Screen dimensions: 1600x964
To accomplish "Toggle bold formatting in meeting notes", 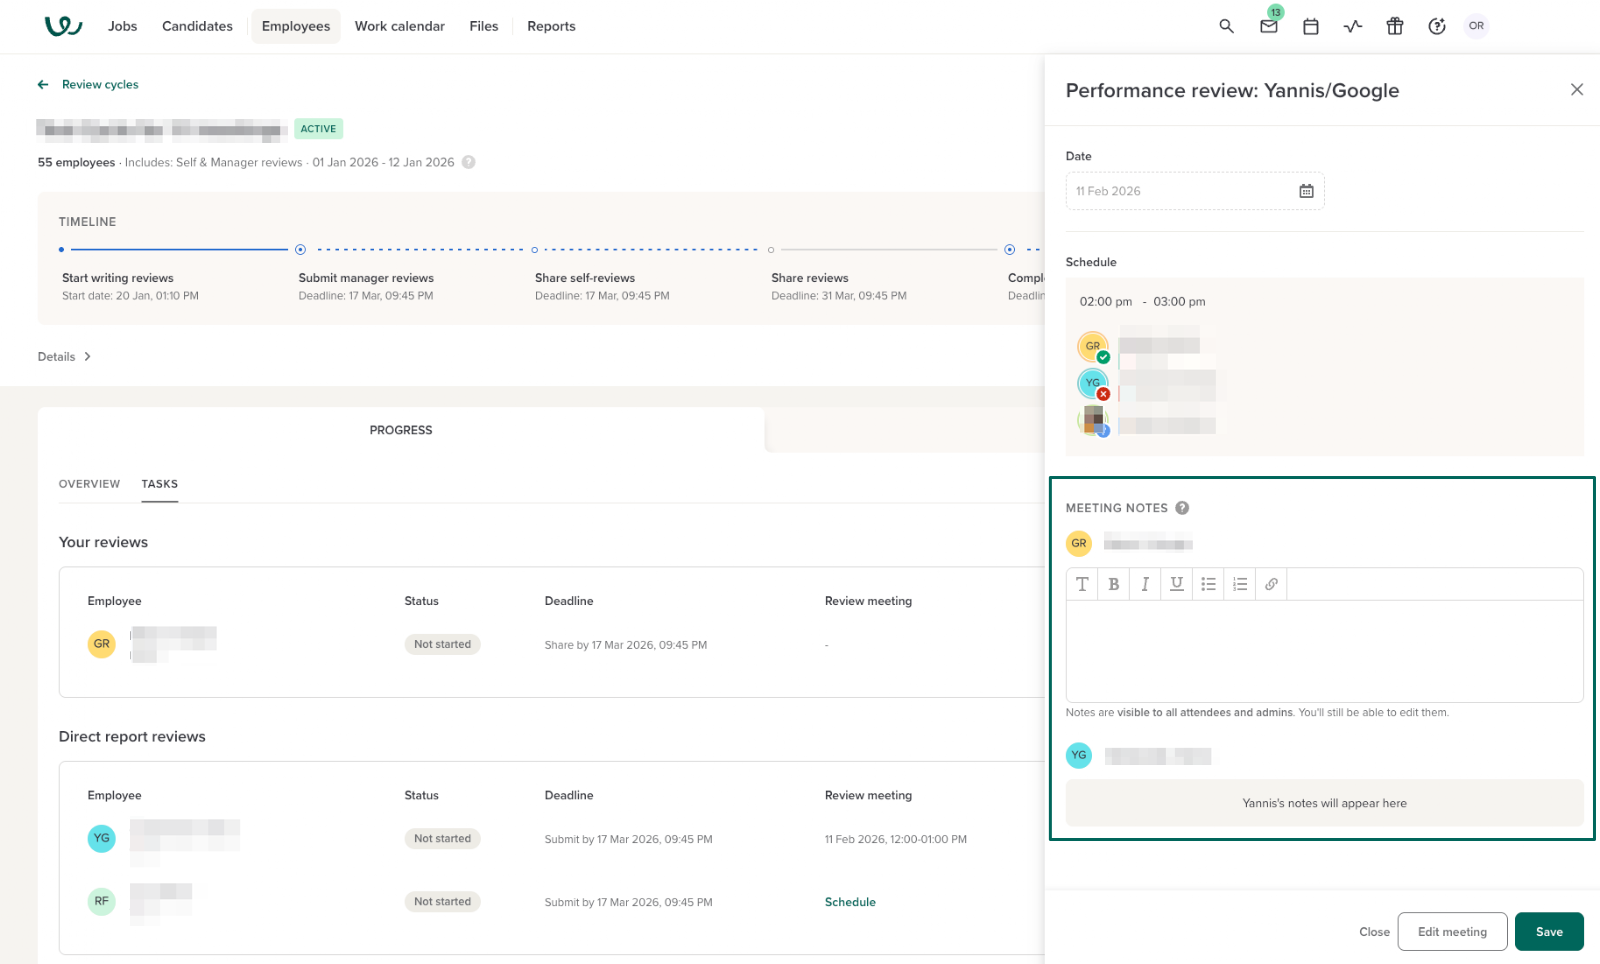I will 1113,584.
